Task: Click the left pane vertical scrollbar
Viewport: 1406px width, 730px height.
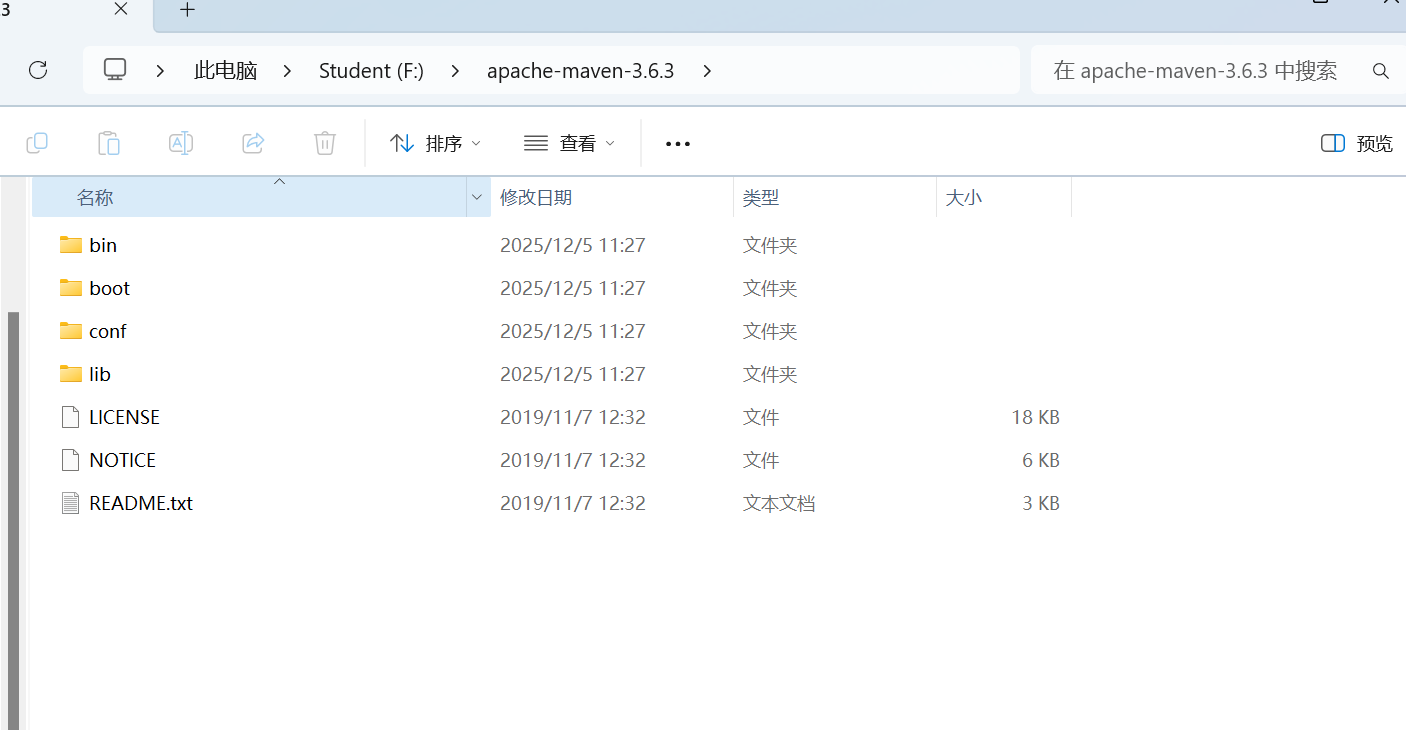Action: pos(13,500)
